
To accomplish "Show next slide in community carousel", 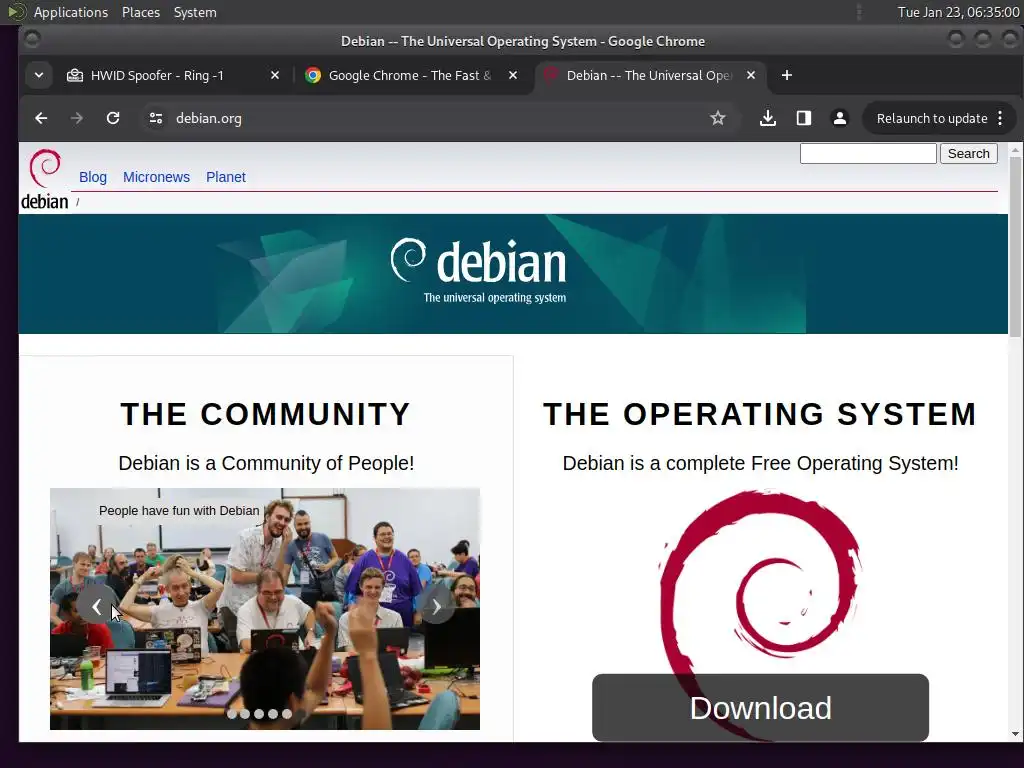I will click(x=436, y=606).
